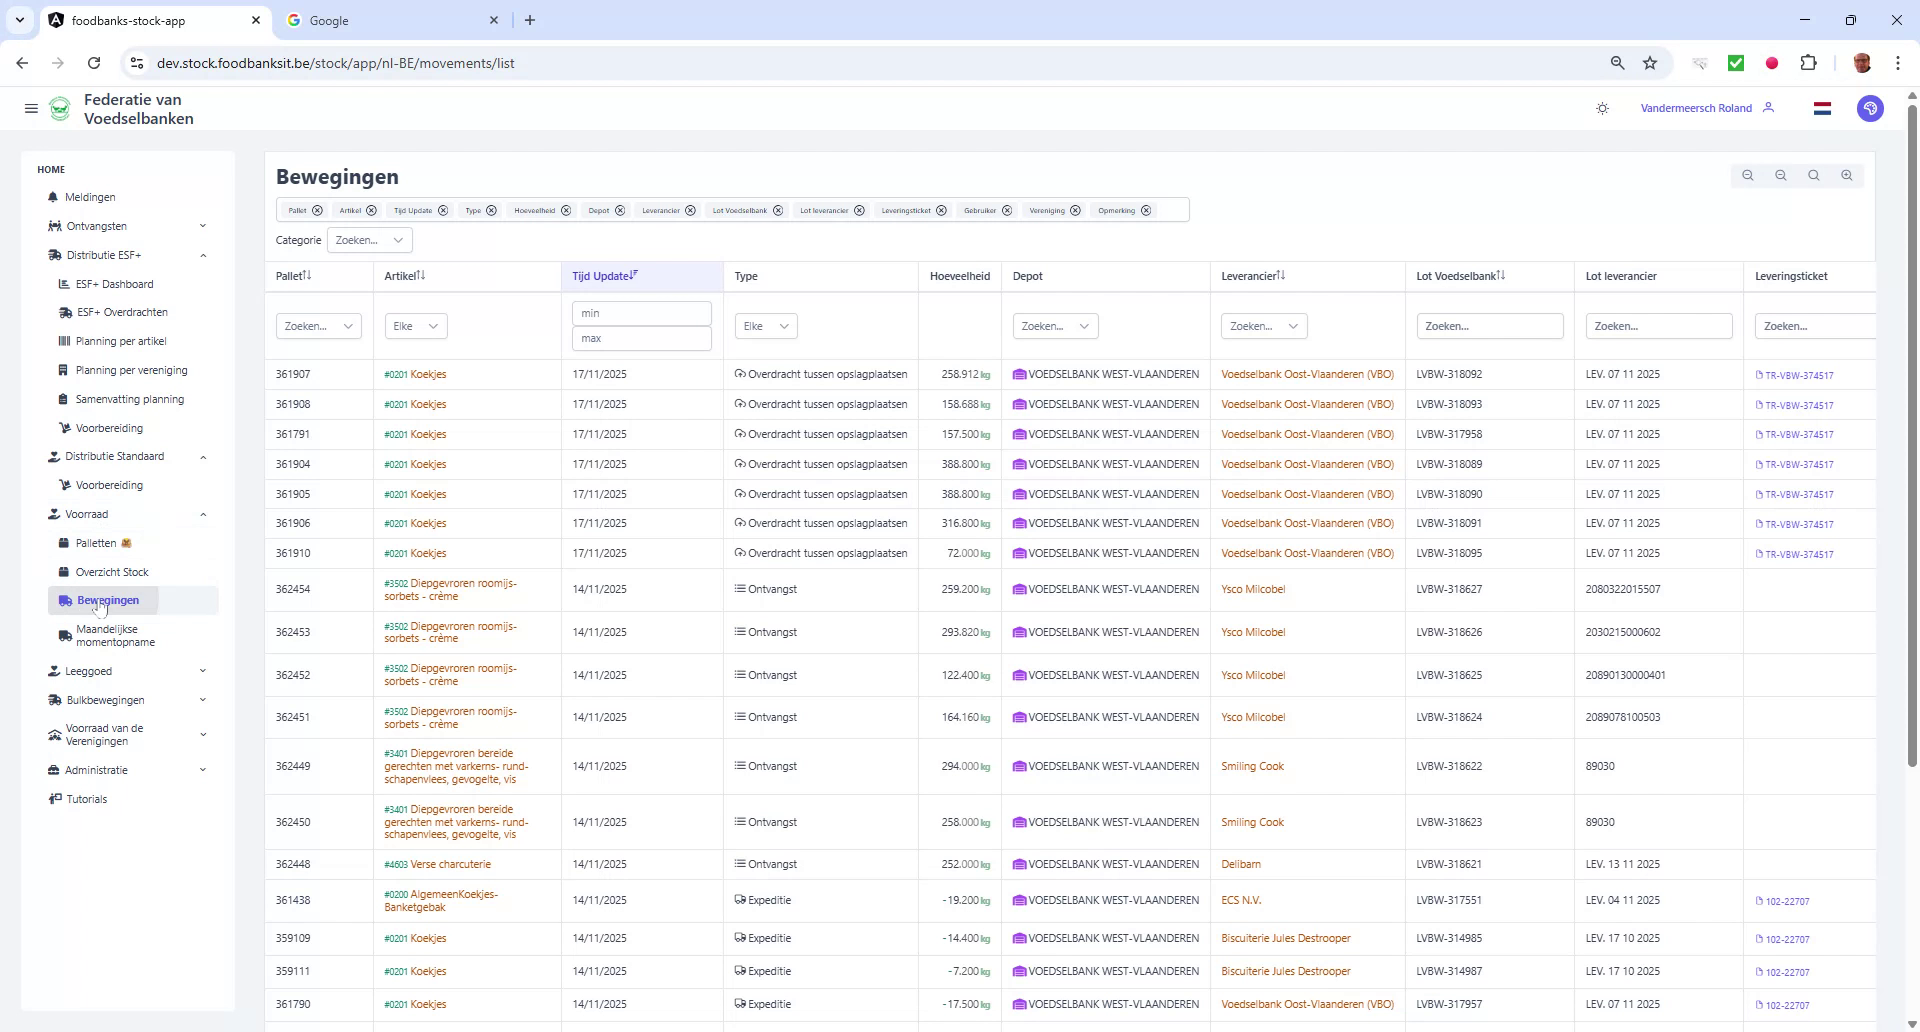Clear the Pallet filter chip
1920x1032 pixels.
pos(317,210)
